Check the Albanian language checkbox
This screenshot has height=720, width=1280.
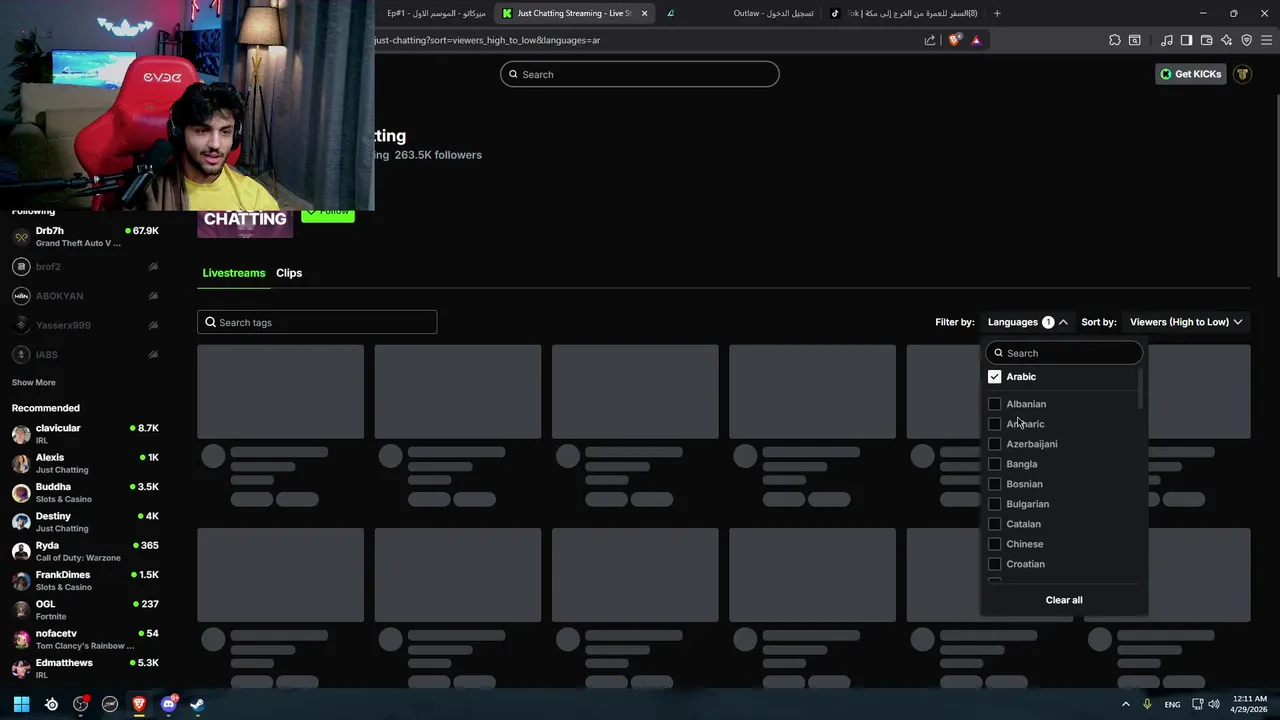(x=994, y=404)
